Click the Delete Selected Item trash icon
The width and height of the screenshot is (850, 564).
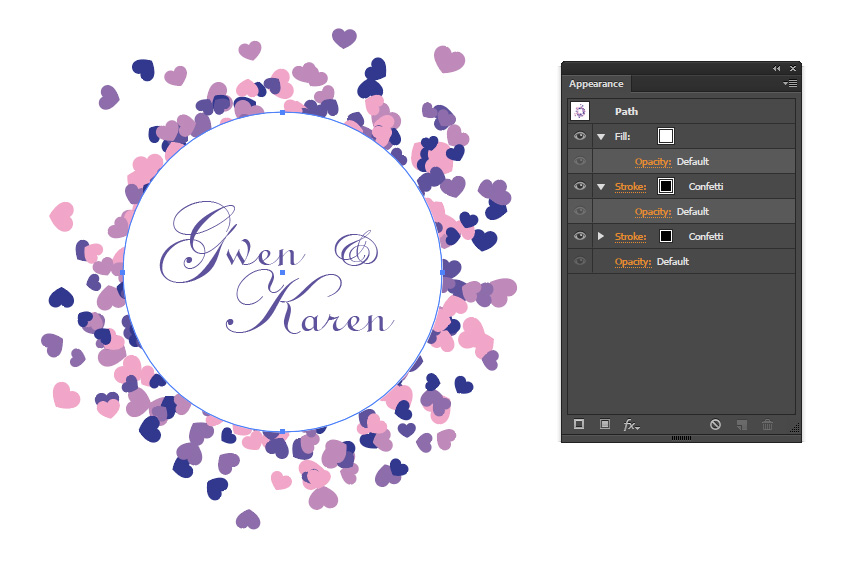tap(768, 425)
